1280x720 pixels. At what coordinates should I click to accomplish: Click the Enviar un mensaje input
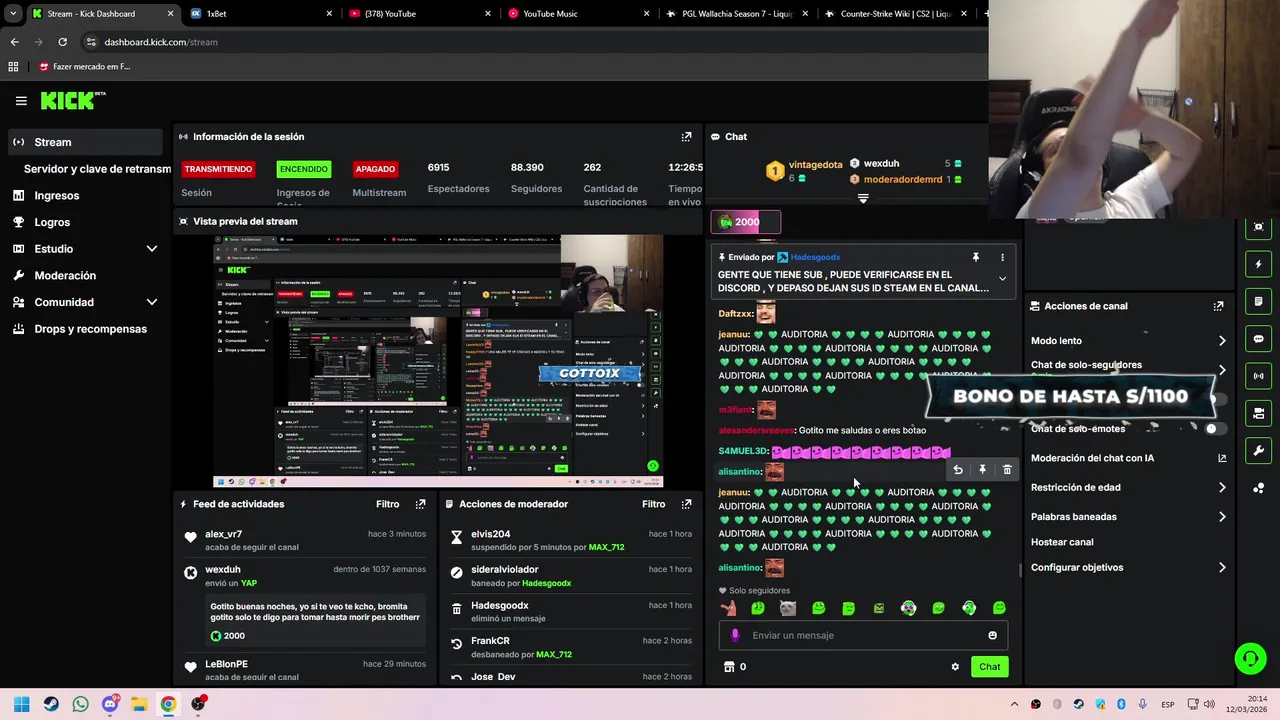pyautogui.click(x=864, y=635)
